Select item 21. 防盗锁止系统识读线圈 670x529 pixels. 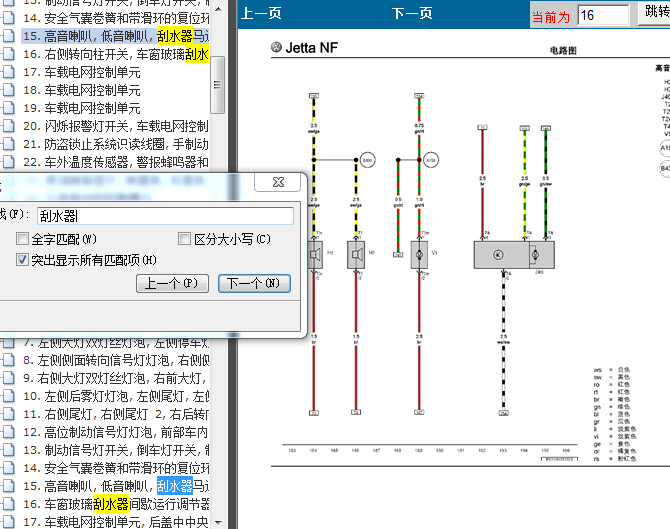click(x=116, y=144)
